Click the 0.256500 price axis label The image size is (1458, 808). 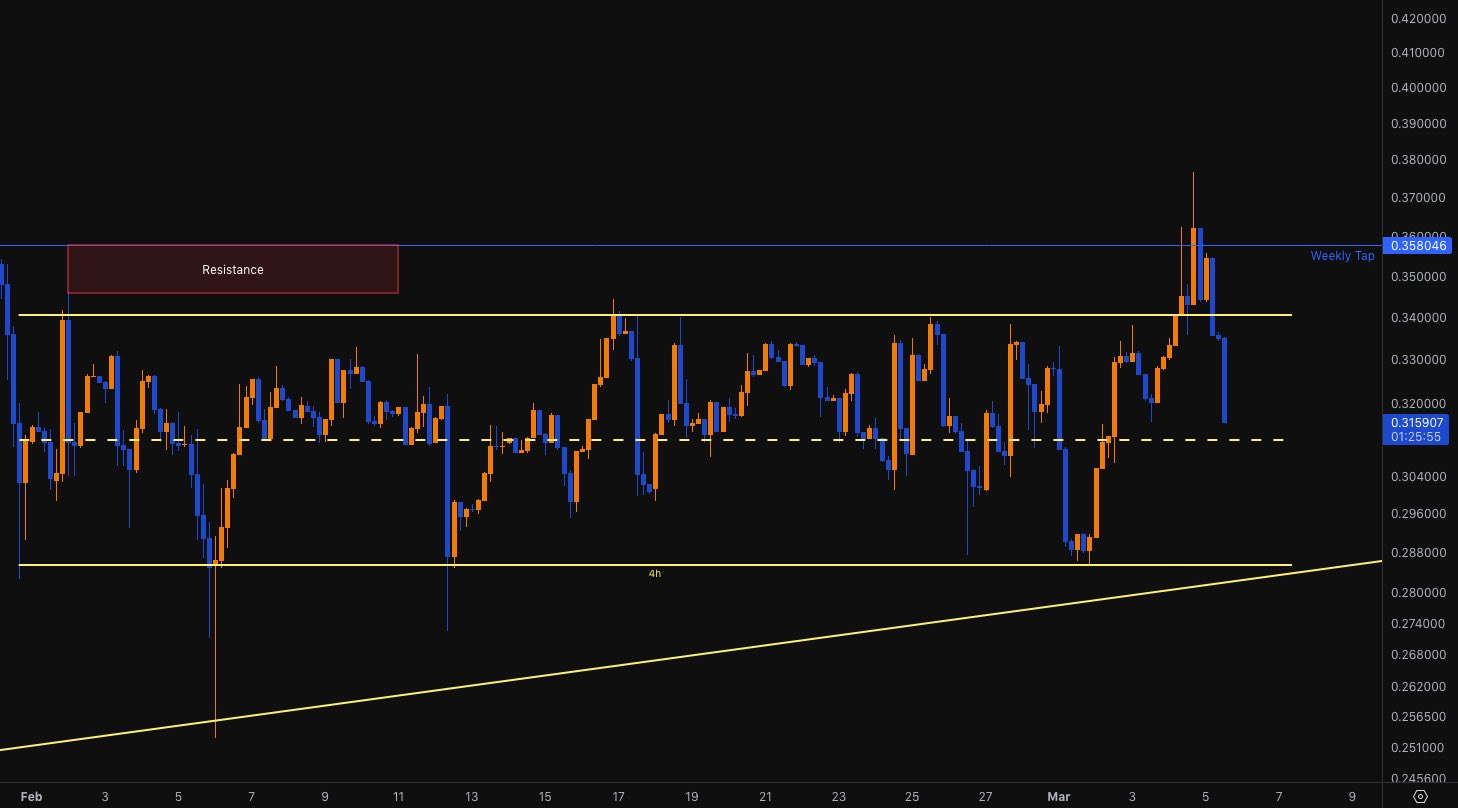pyautogui.click(x=1417, y=717)
